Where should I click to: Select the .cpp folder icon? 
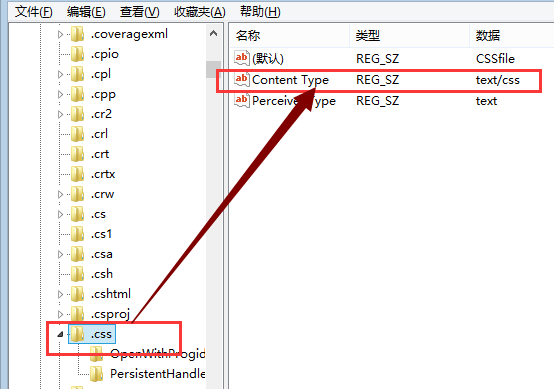point(77,94)
